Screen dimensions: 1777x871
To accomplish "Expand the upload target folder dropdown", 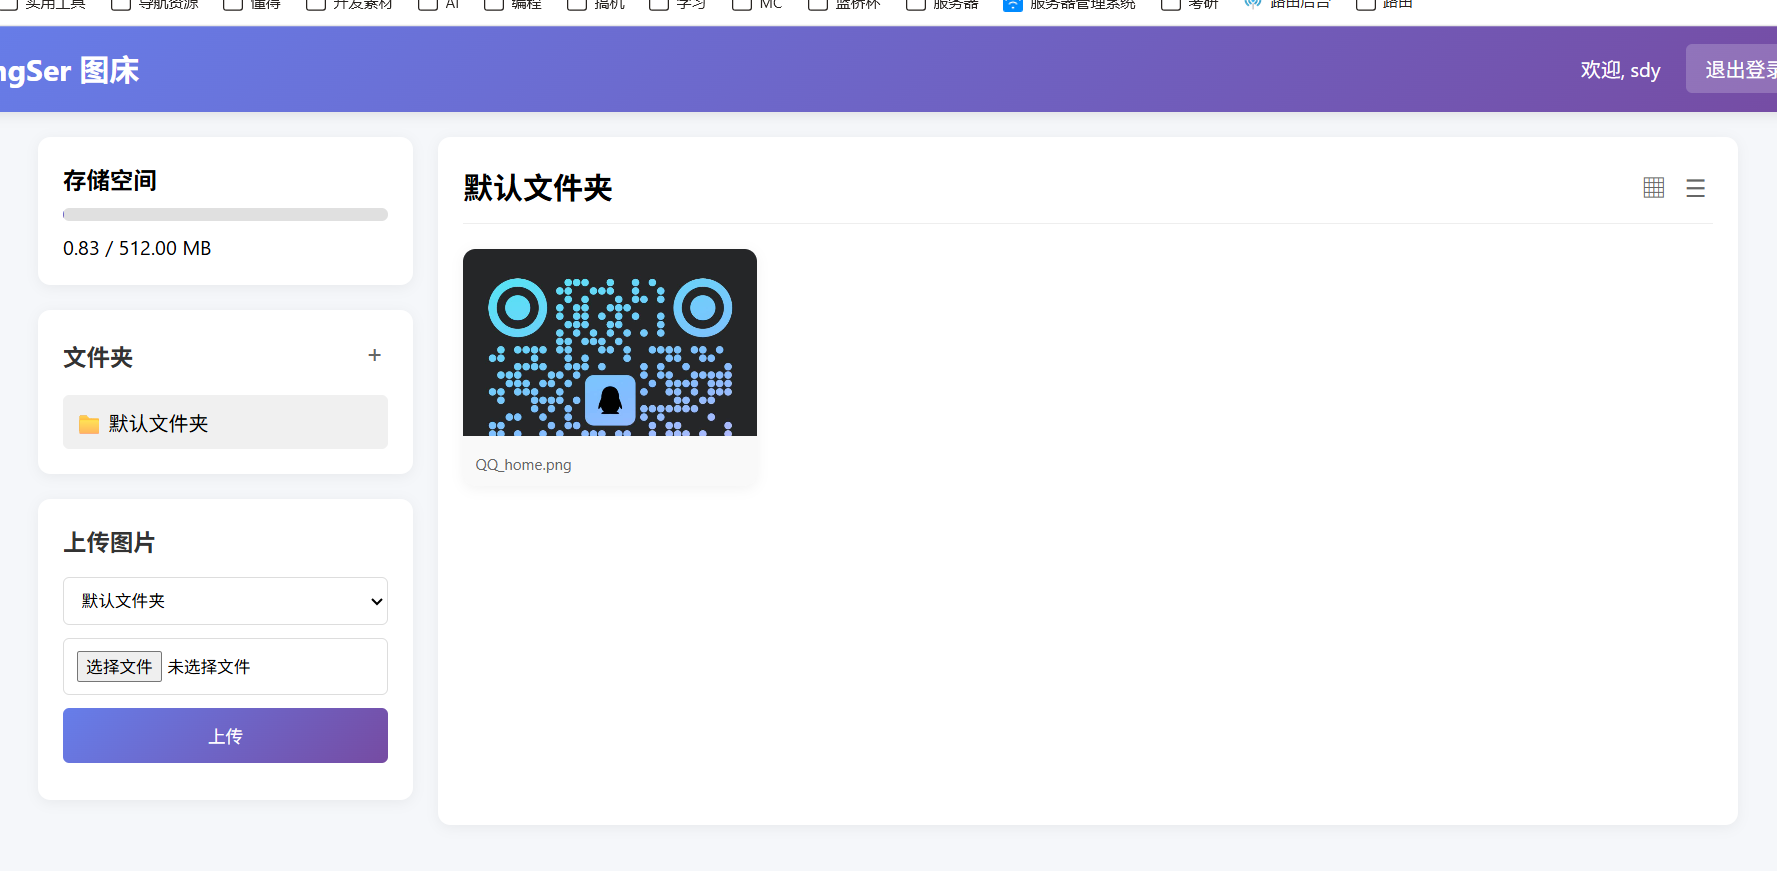I will 225,601.
